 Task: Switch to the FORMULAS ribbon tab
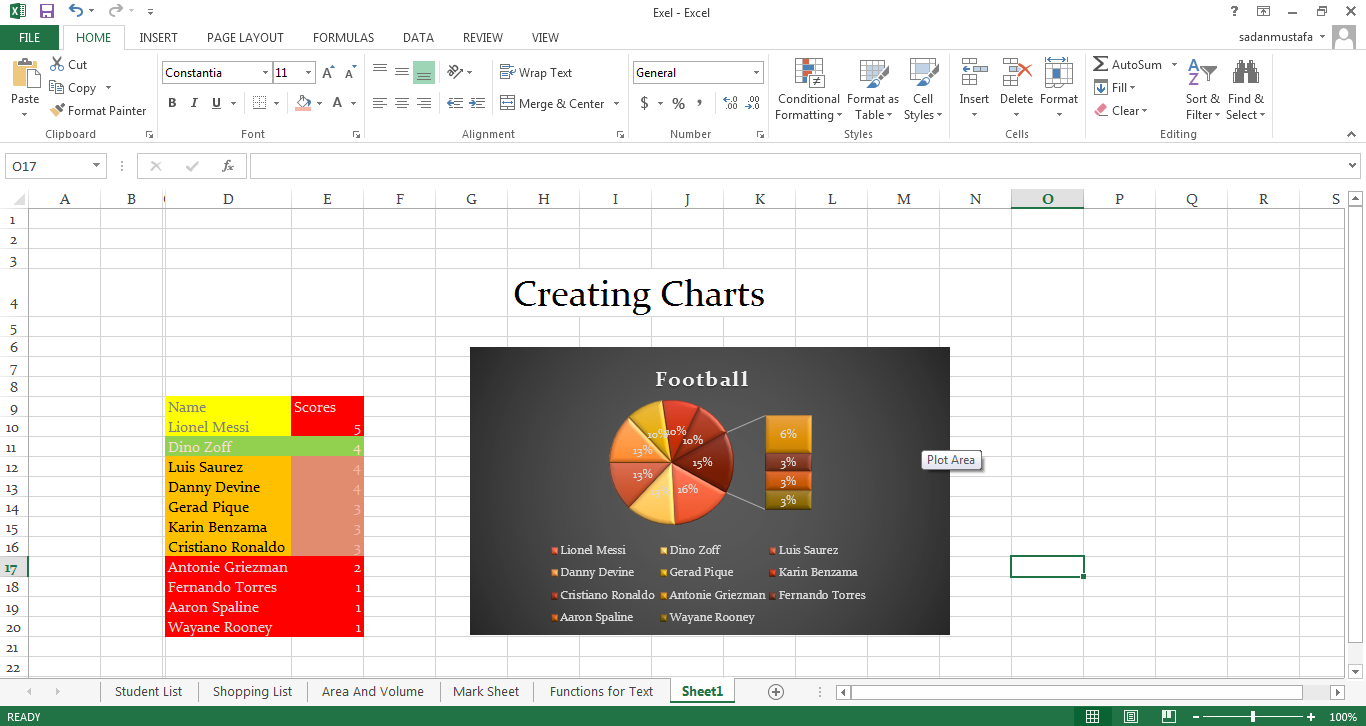coord(343,37)
